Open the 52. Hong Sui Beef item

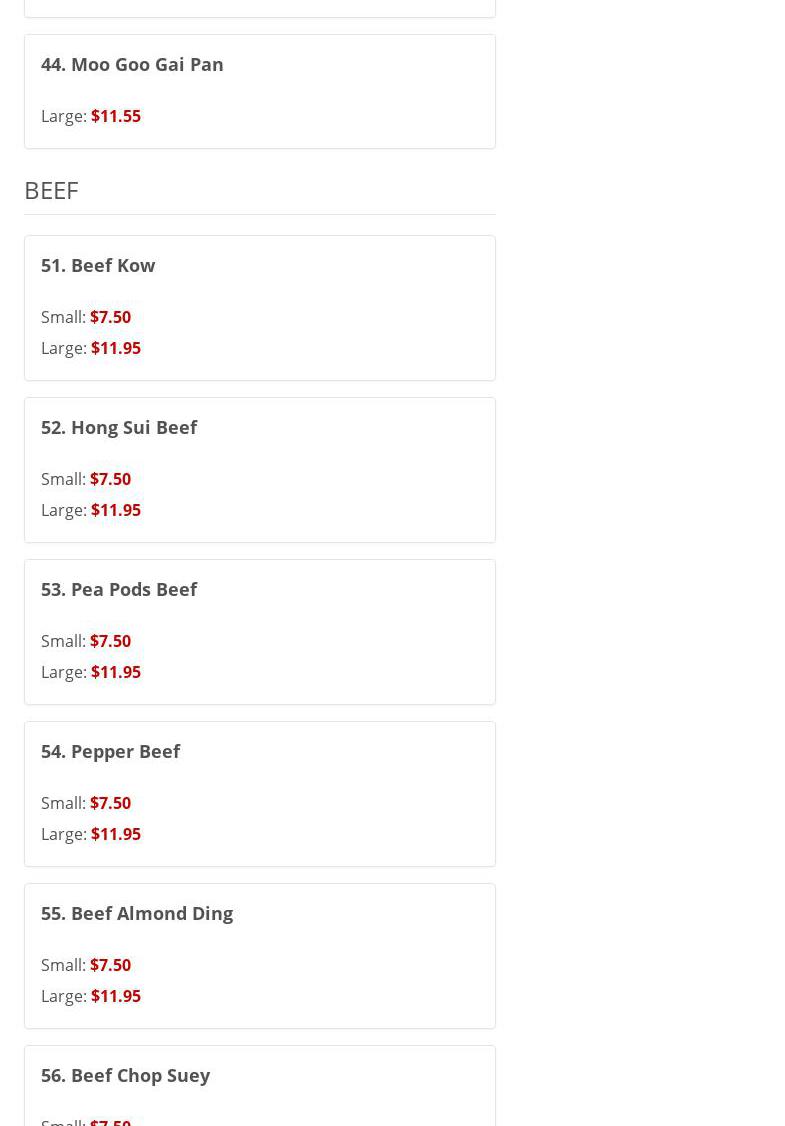point(119,427)
